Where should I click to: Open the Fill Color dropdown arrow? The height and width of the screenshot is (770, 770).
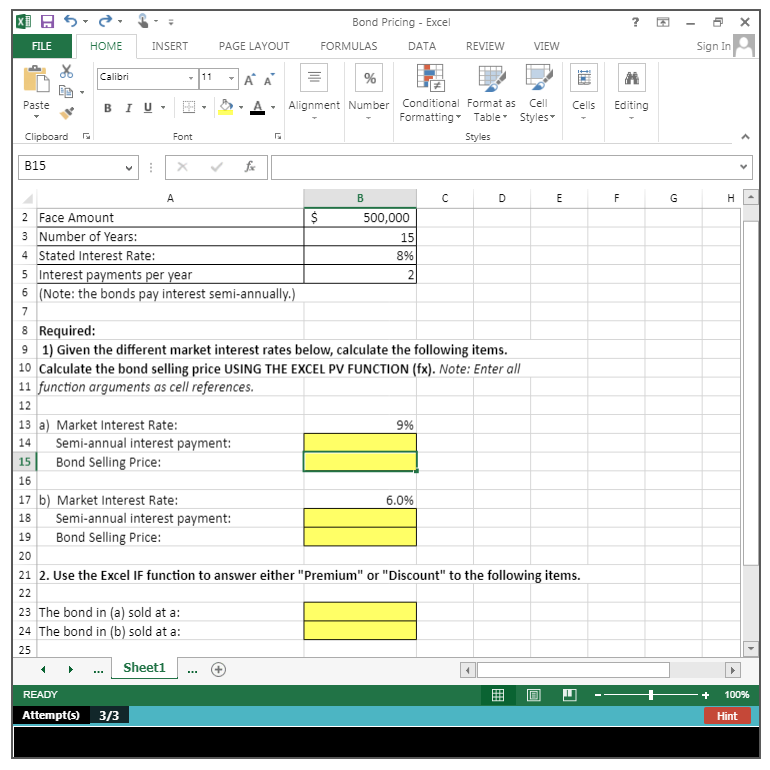pos(241,108)
